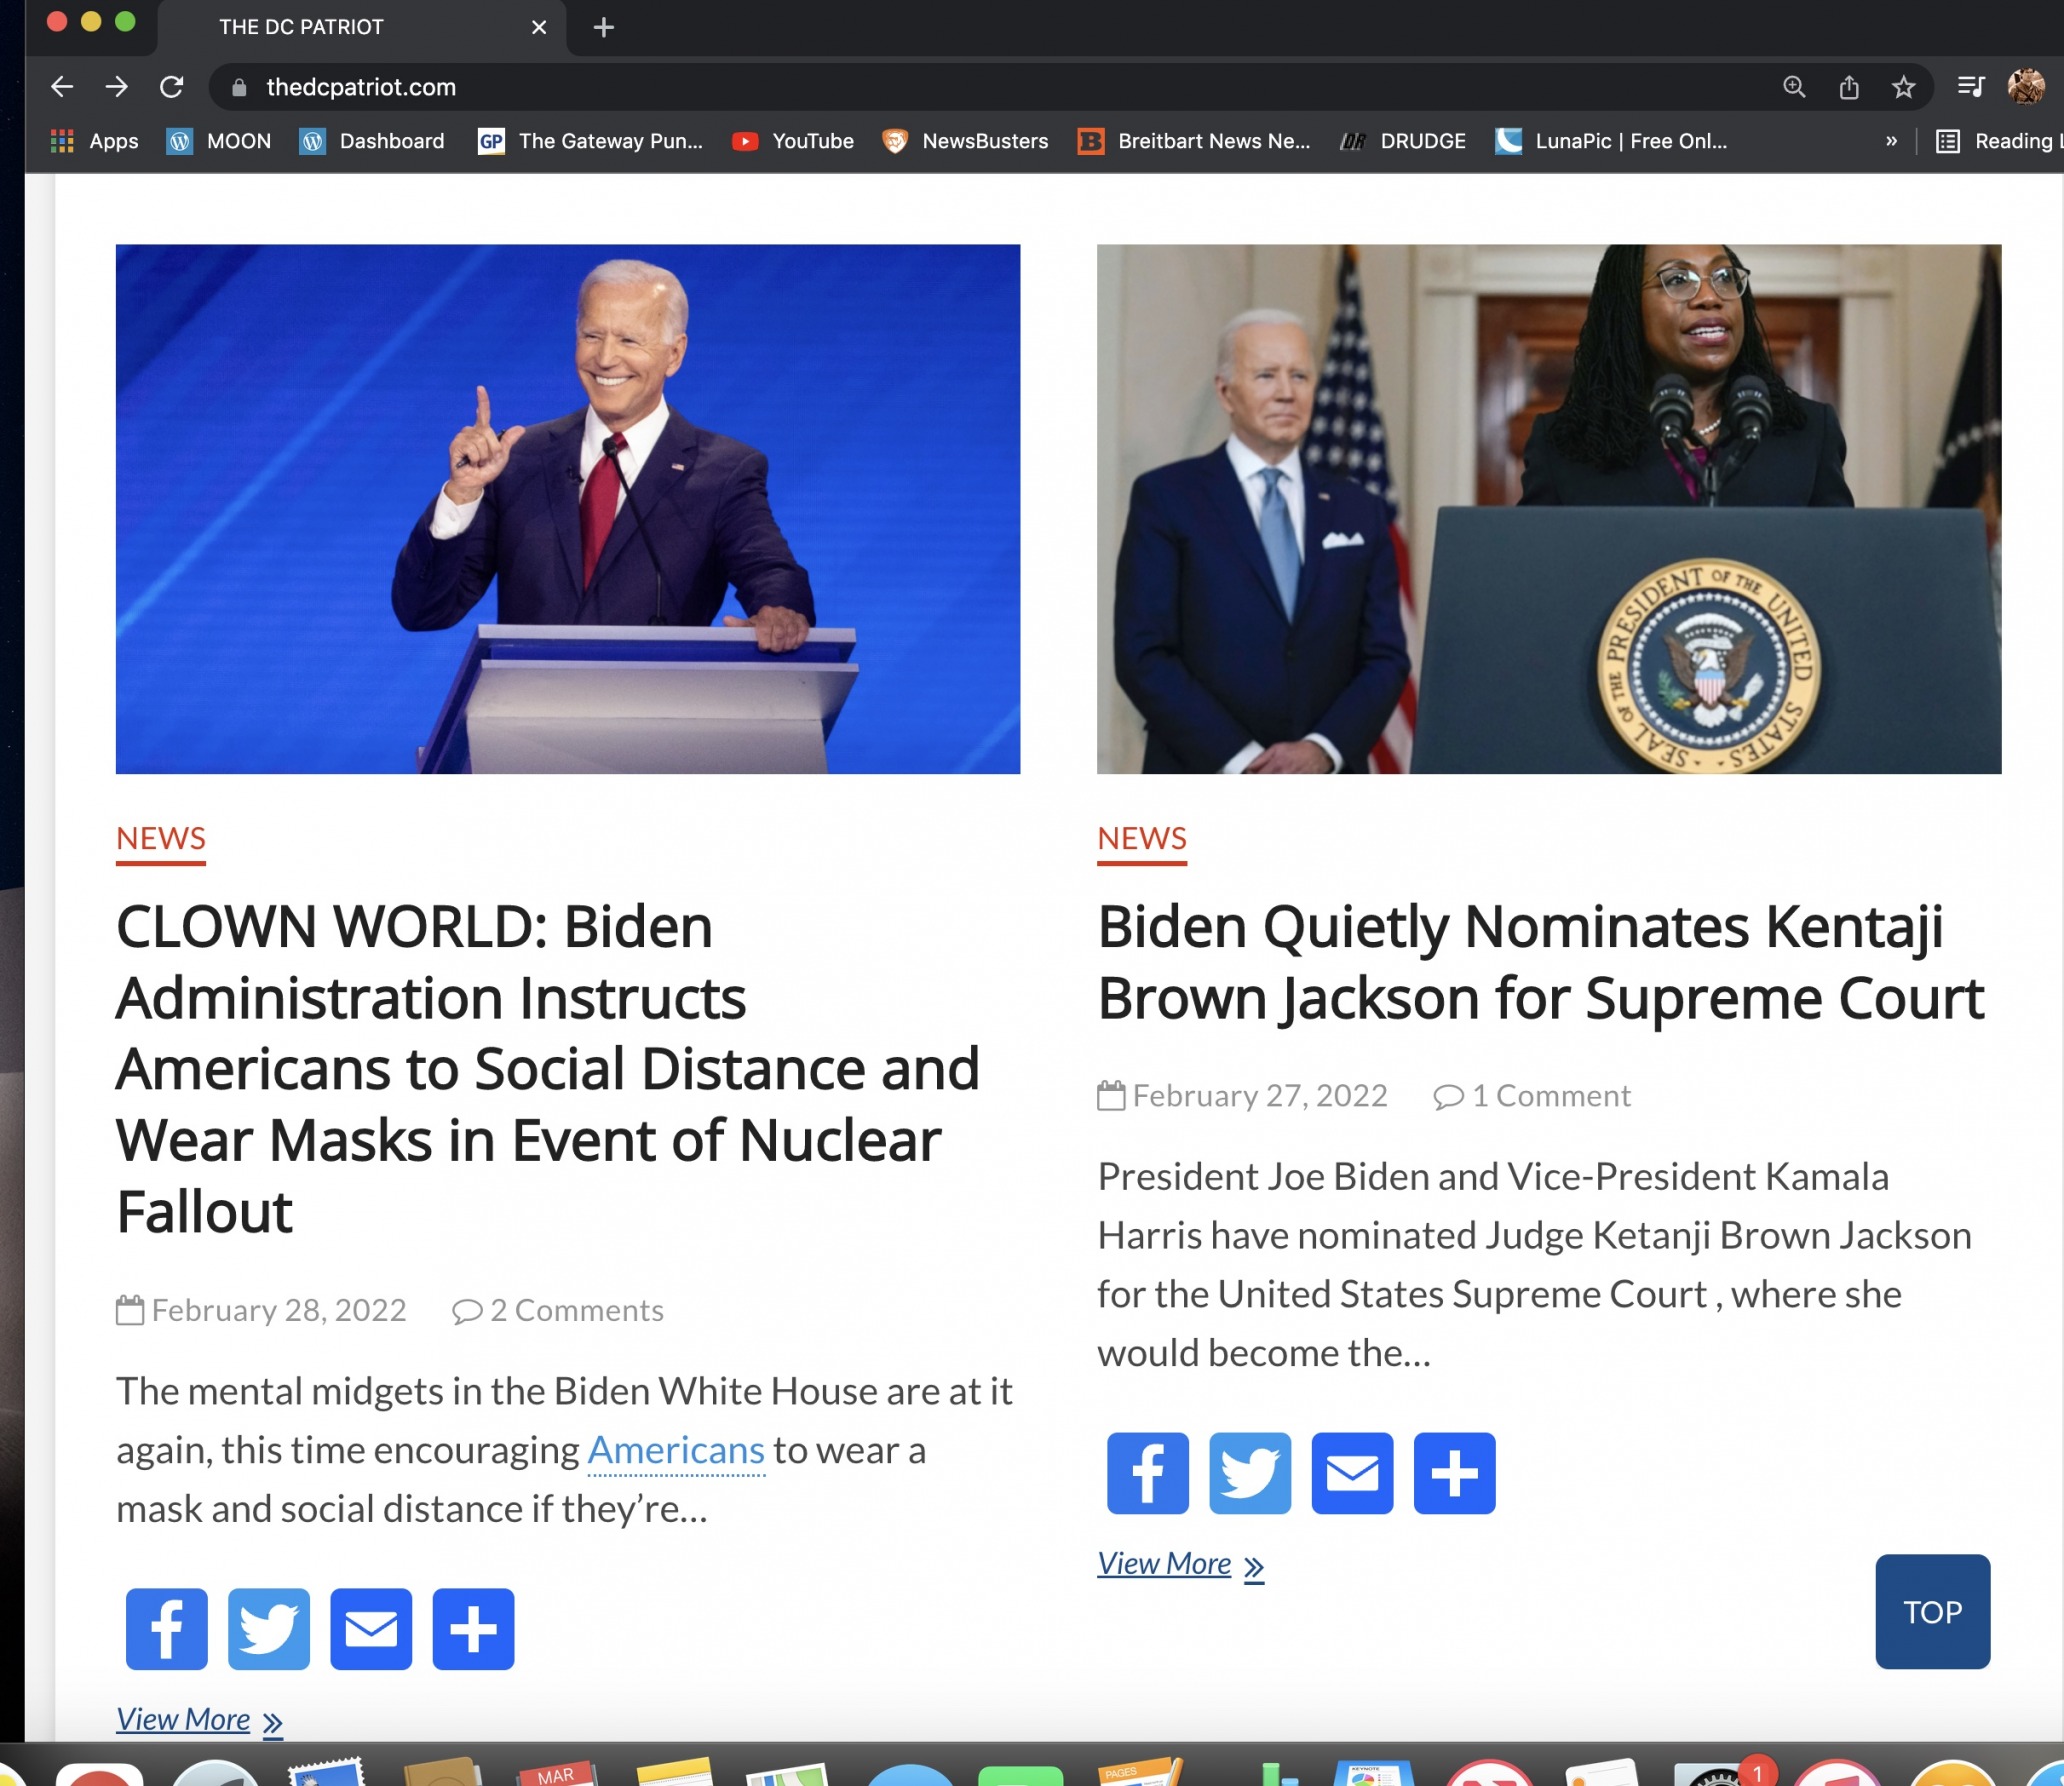Open the NewsBusters bookmark
The width and height of the screenshot is (2064, 1786).
tap(965, 141)
